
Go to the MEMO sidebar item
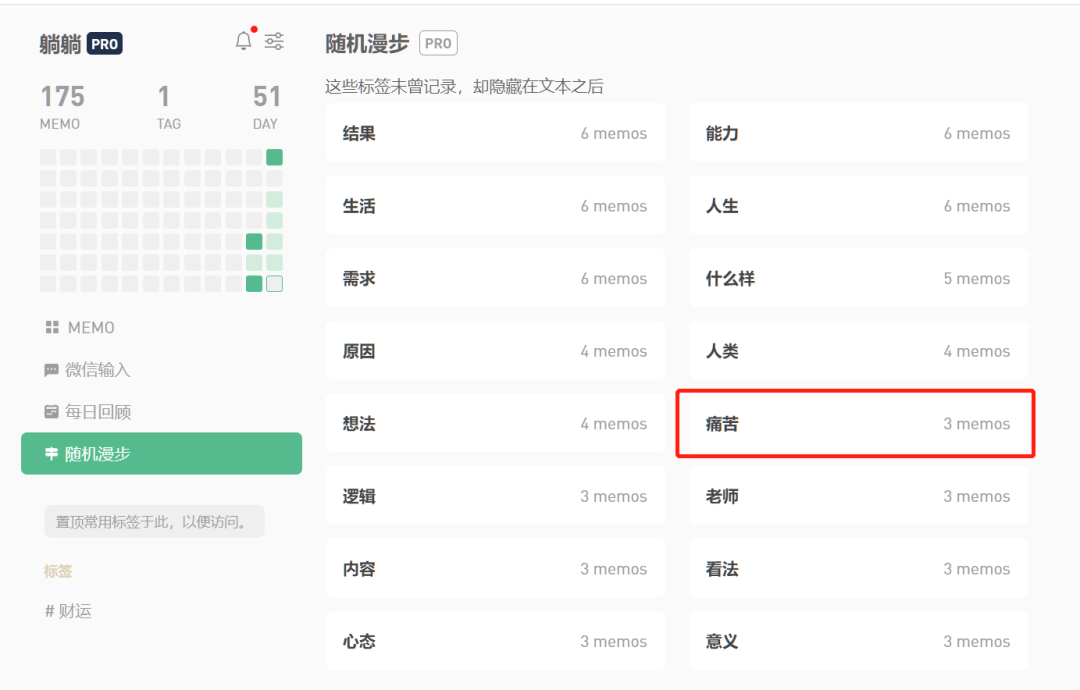click(80, 328)
